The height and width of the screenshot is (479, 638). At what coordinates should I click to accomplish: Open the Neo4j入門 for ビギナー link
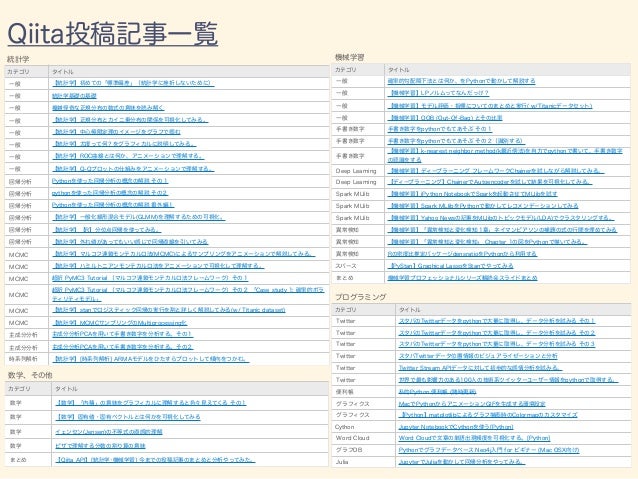[x=489, y=450]
